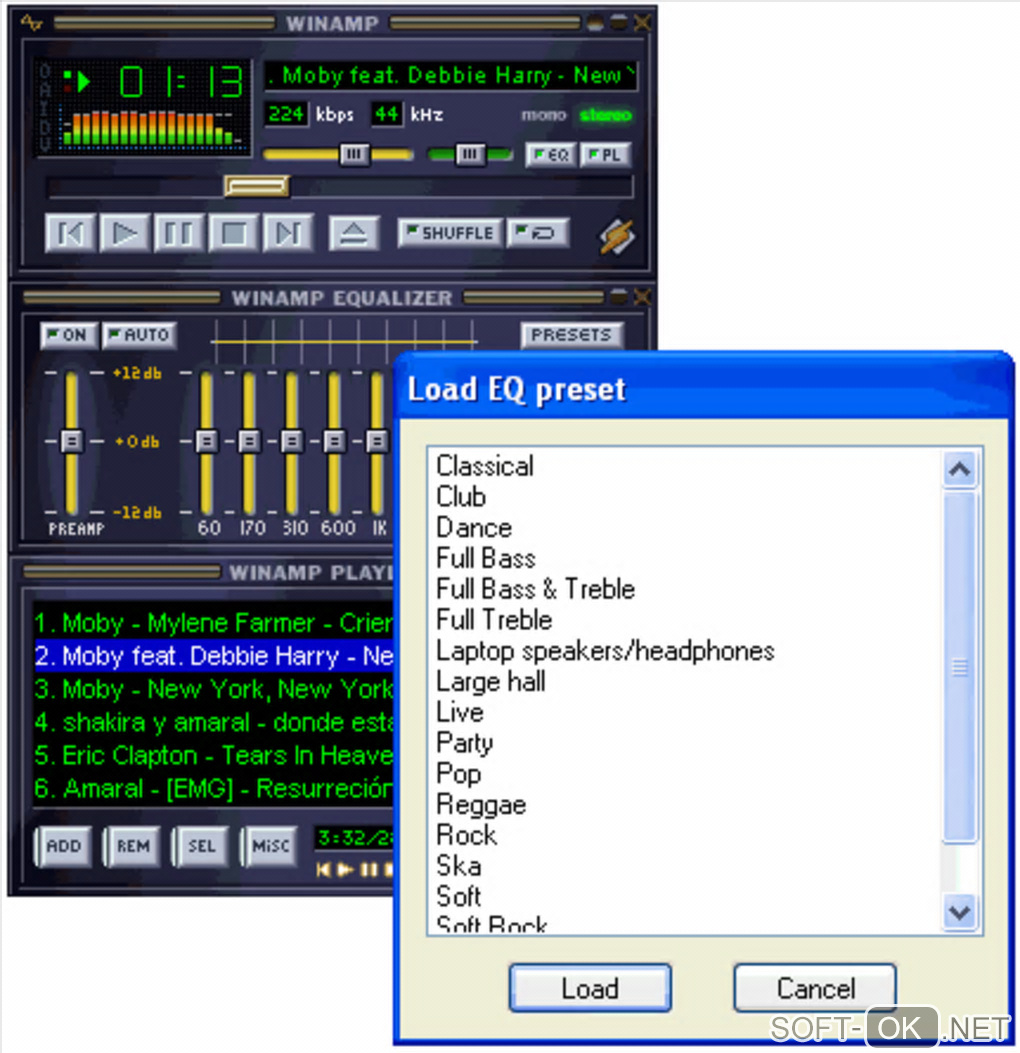Image resolution: width=1020 pixels, height=1053 pixels.
Task: Click the Previous track button in Winamp
Action: [71, 234]
